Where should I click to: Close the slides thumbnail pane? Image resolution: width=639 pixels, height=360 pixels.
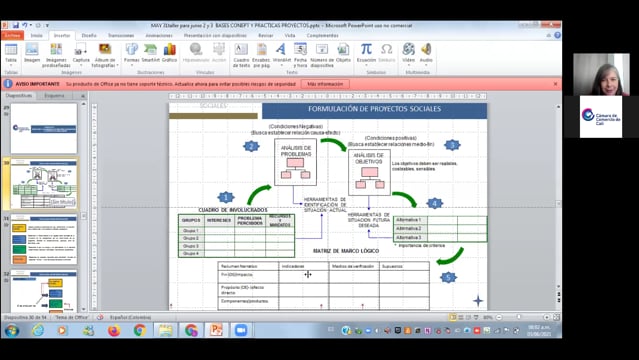pyautogui.click(x=83, y=96)
